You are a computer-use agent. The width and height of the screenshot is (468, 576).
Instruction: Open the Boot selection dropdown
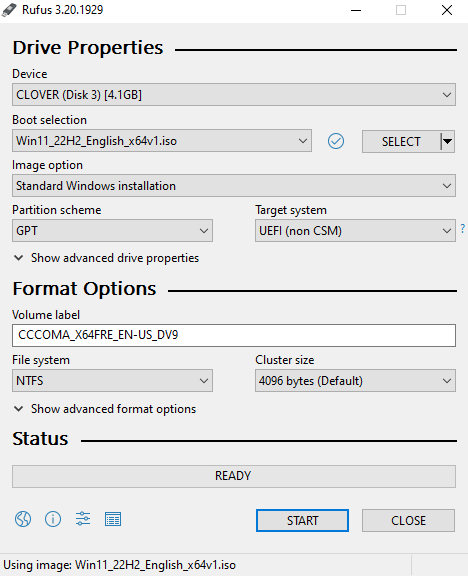pyautogui.click(x=162, y=141)
